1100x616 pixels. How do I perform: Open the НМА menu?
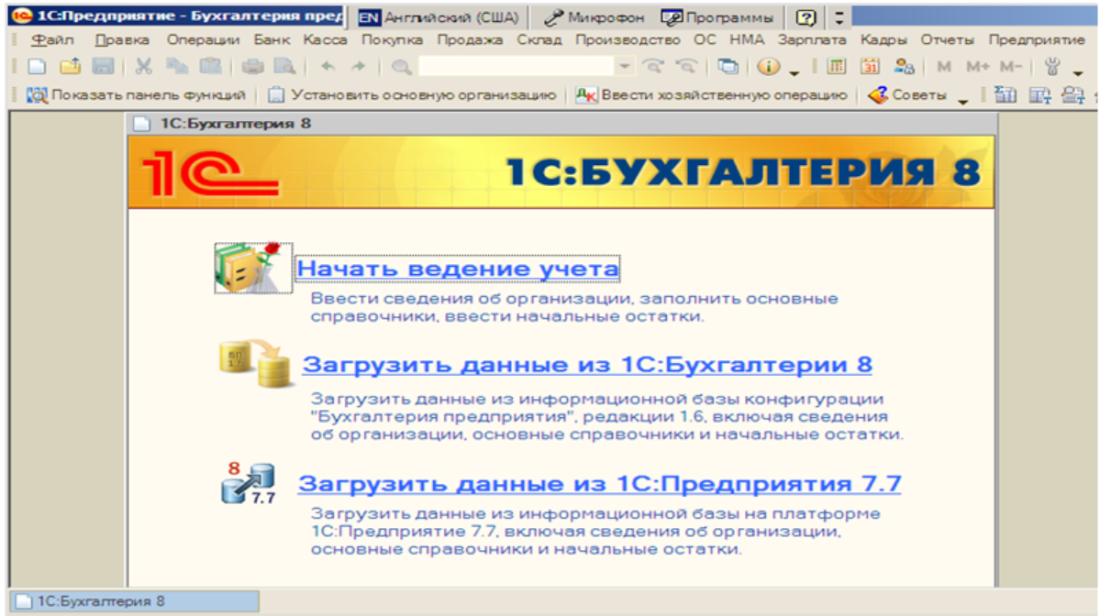[746, 40]
